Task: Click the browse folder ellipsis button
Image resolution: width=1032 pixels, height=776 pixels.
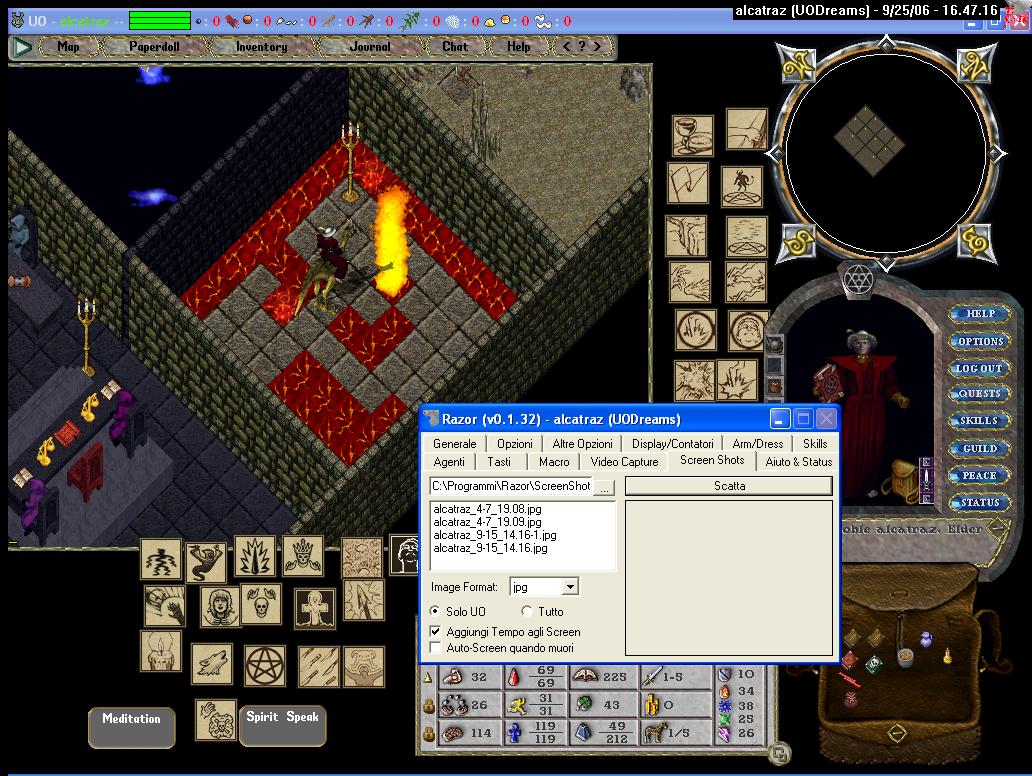Action: [x=604, y=487]
